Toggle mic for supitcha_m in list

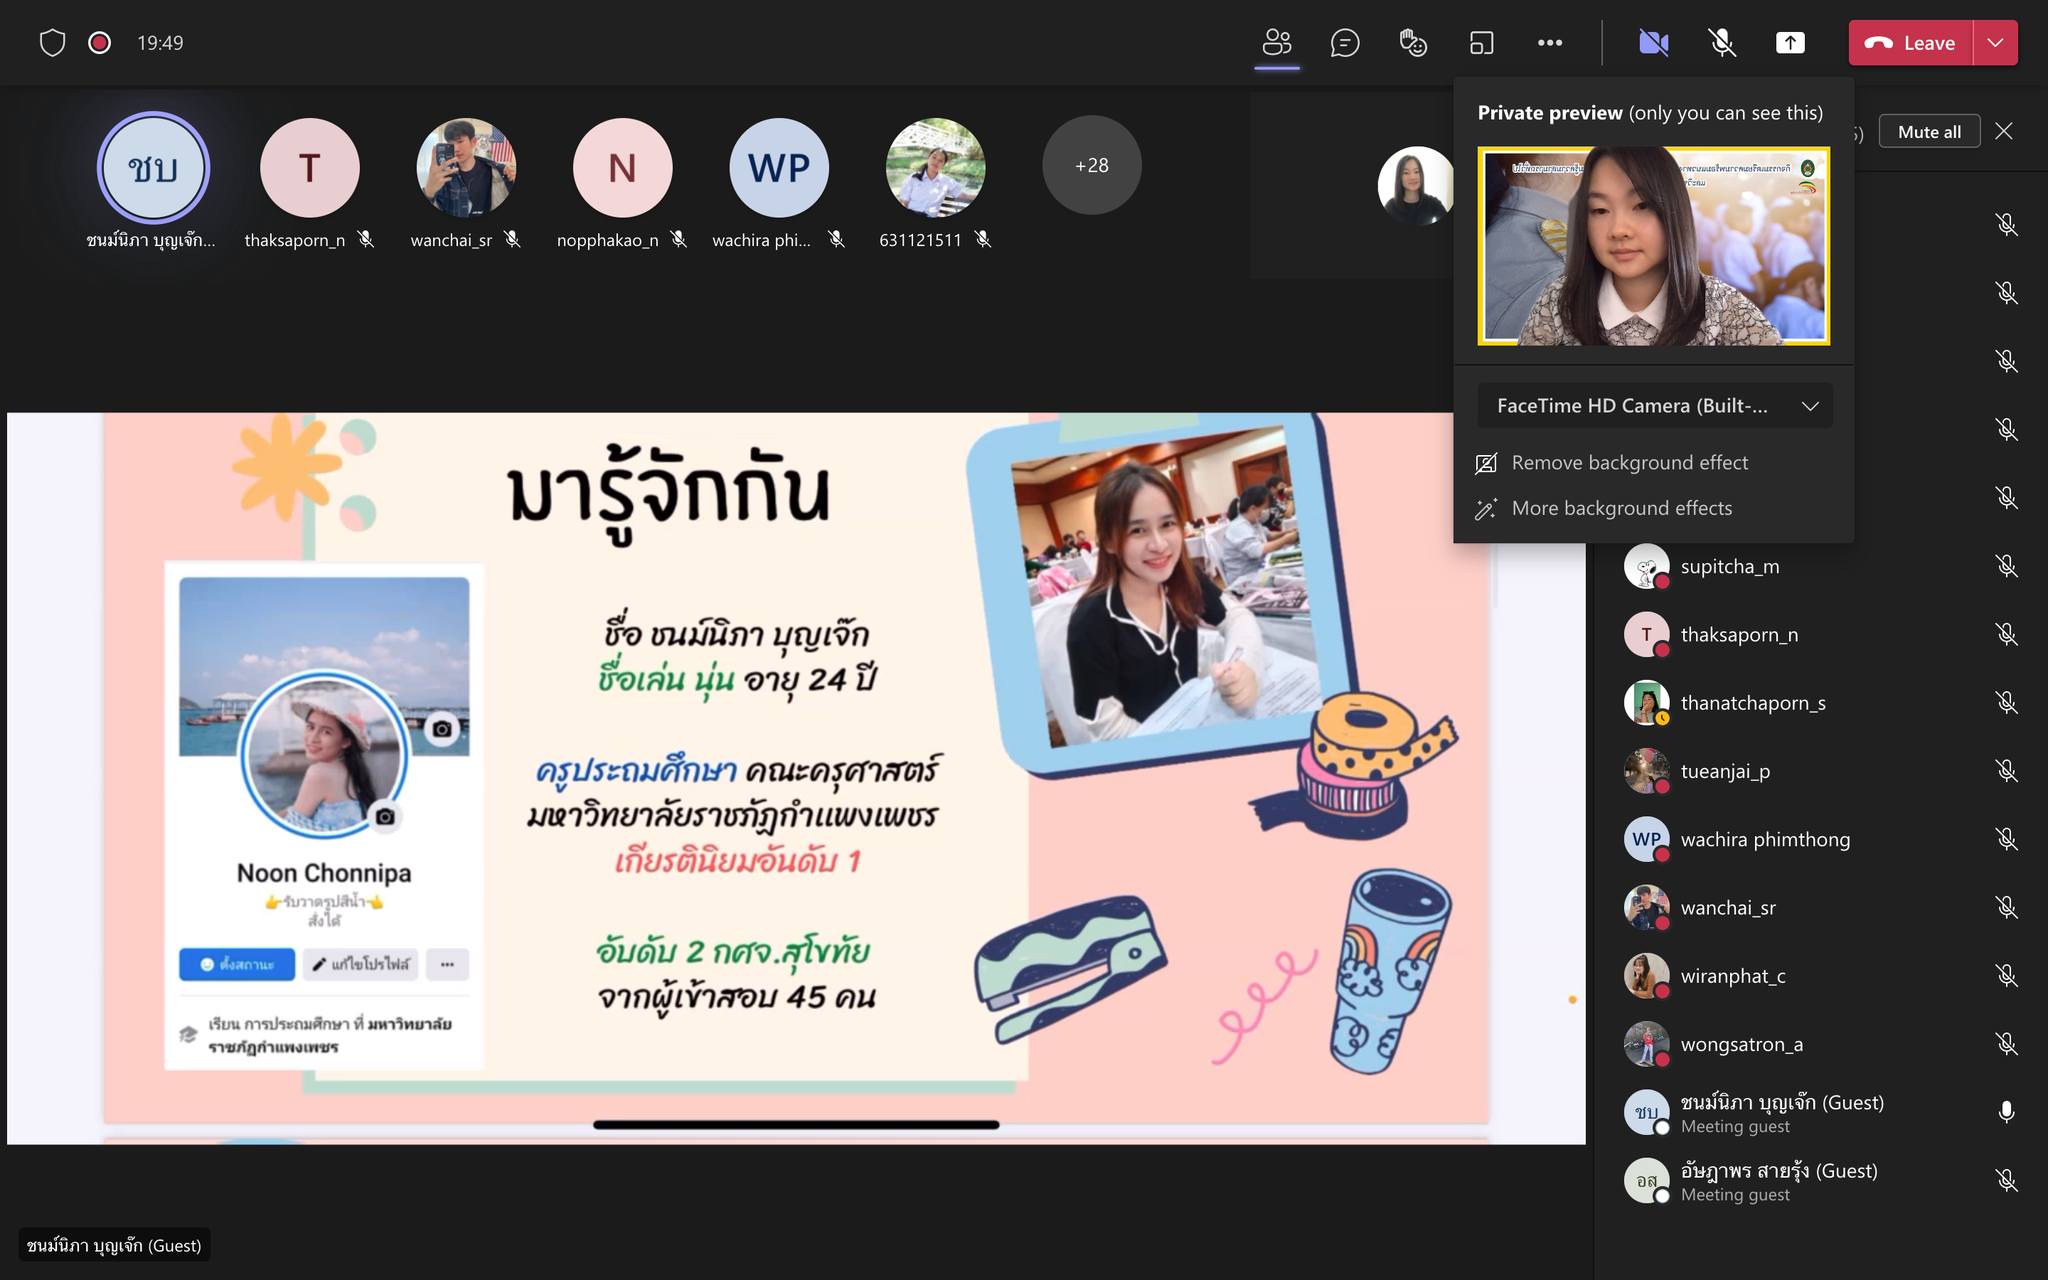pyautogui.click(x=2006, y=566)
